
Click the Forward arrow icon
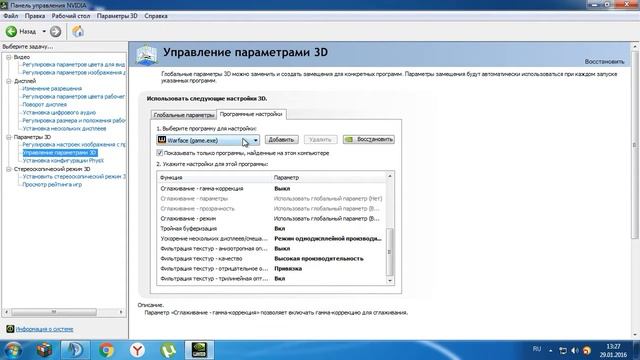(x=56, y=31)
